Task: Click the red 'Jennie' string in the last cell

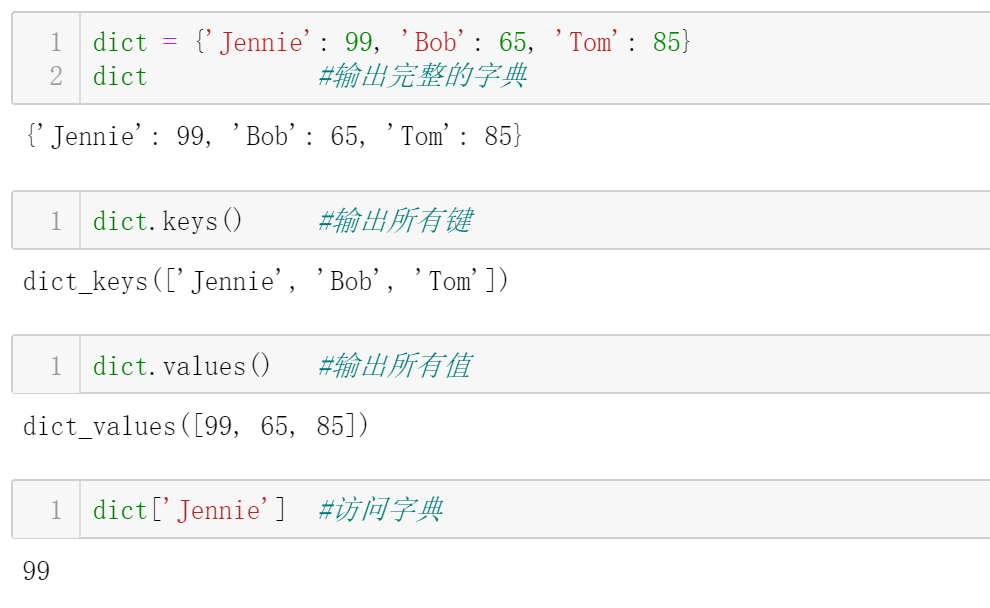Action: click(x=218, y=511)
